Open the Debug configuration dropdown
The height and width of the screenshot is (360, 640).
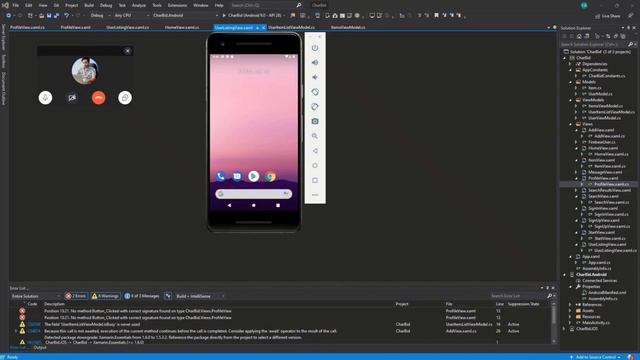pyautogui.click(x=100, y=16)
